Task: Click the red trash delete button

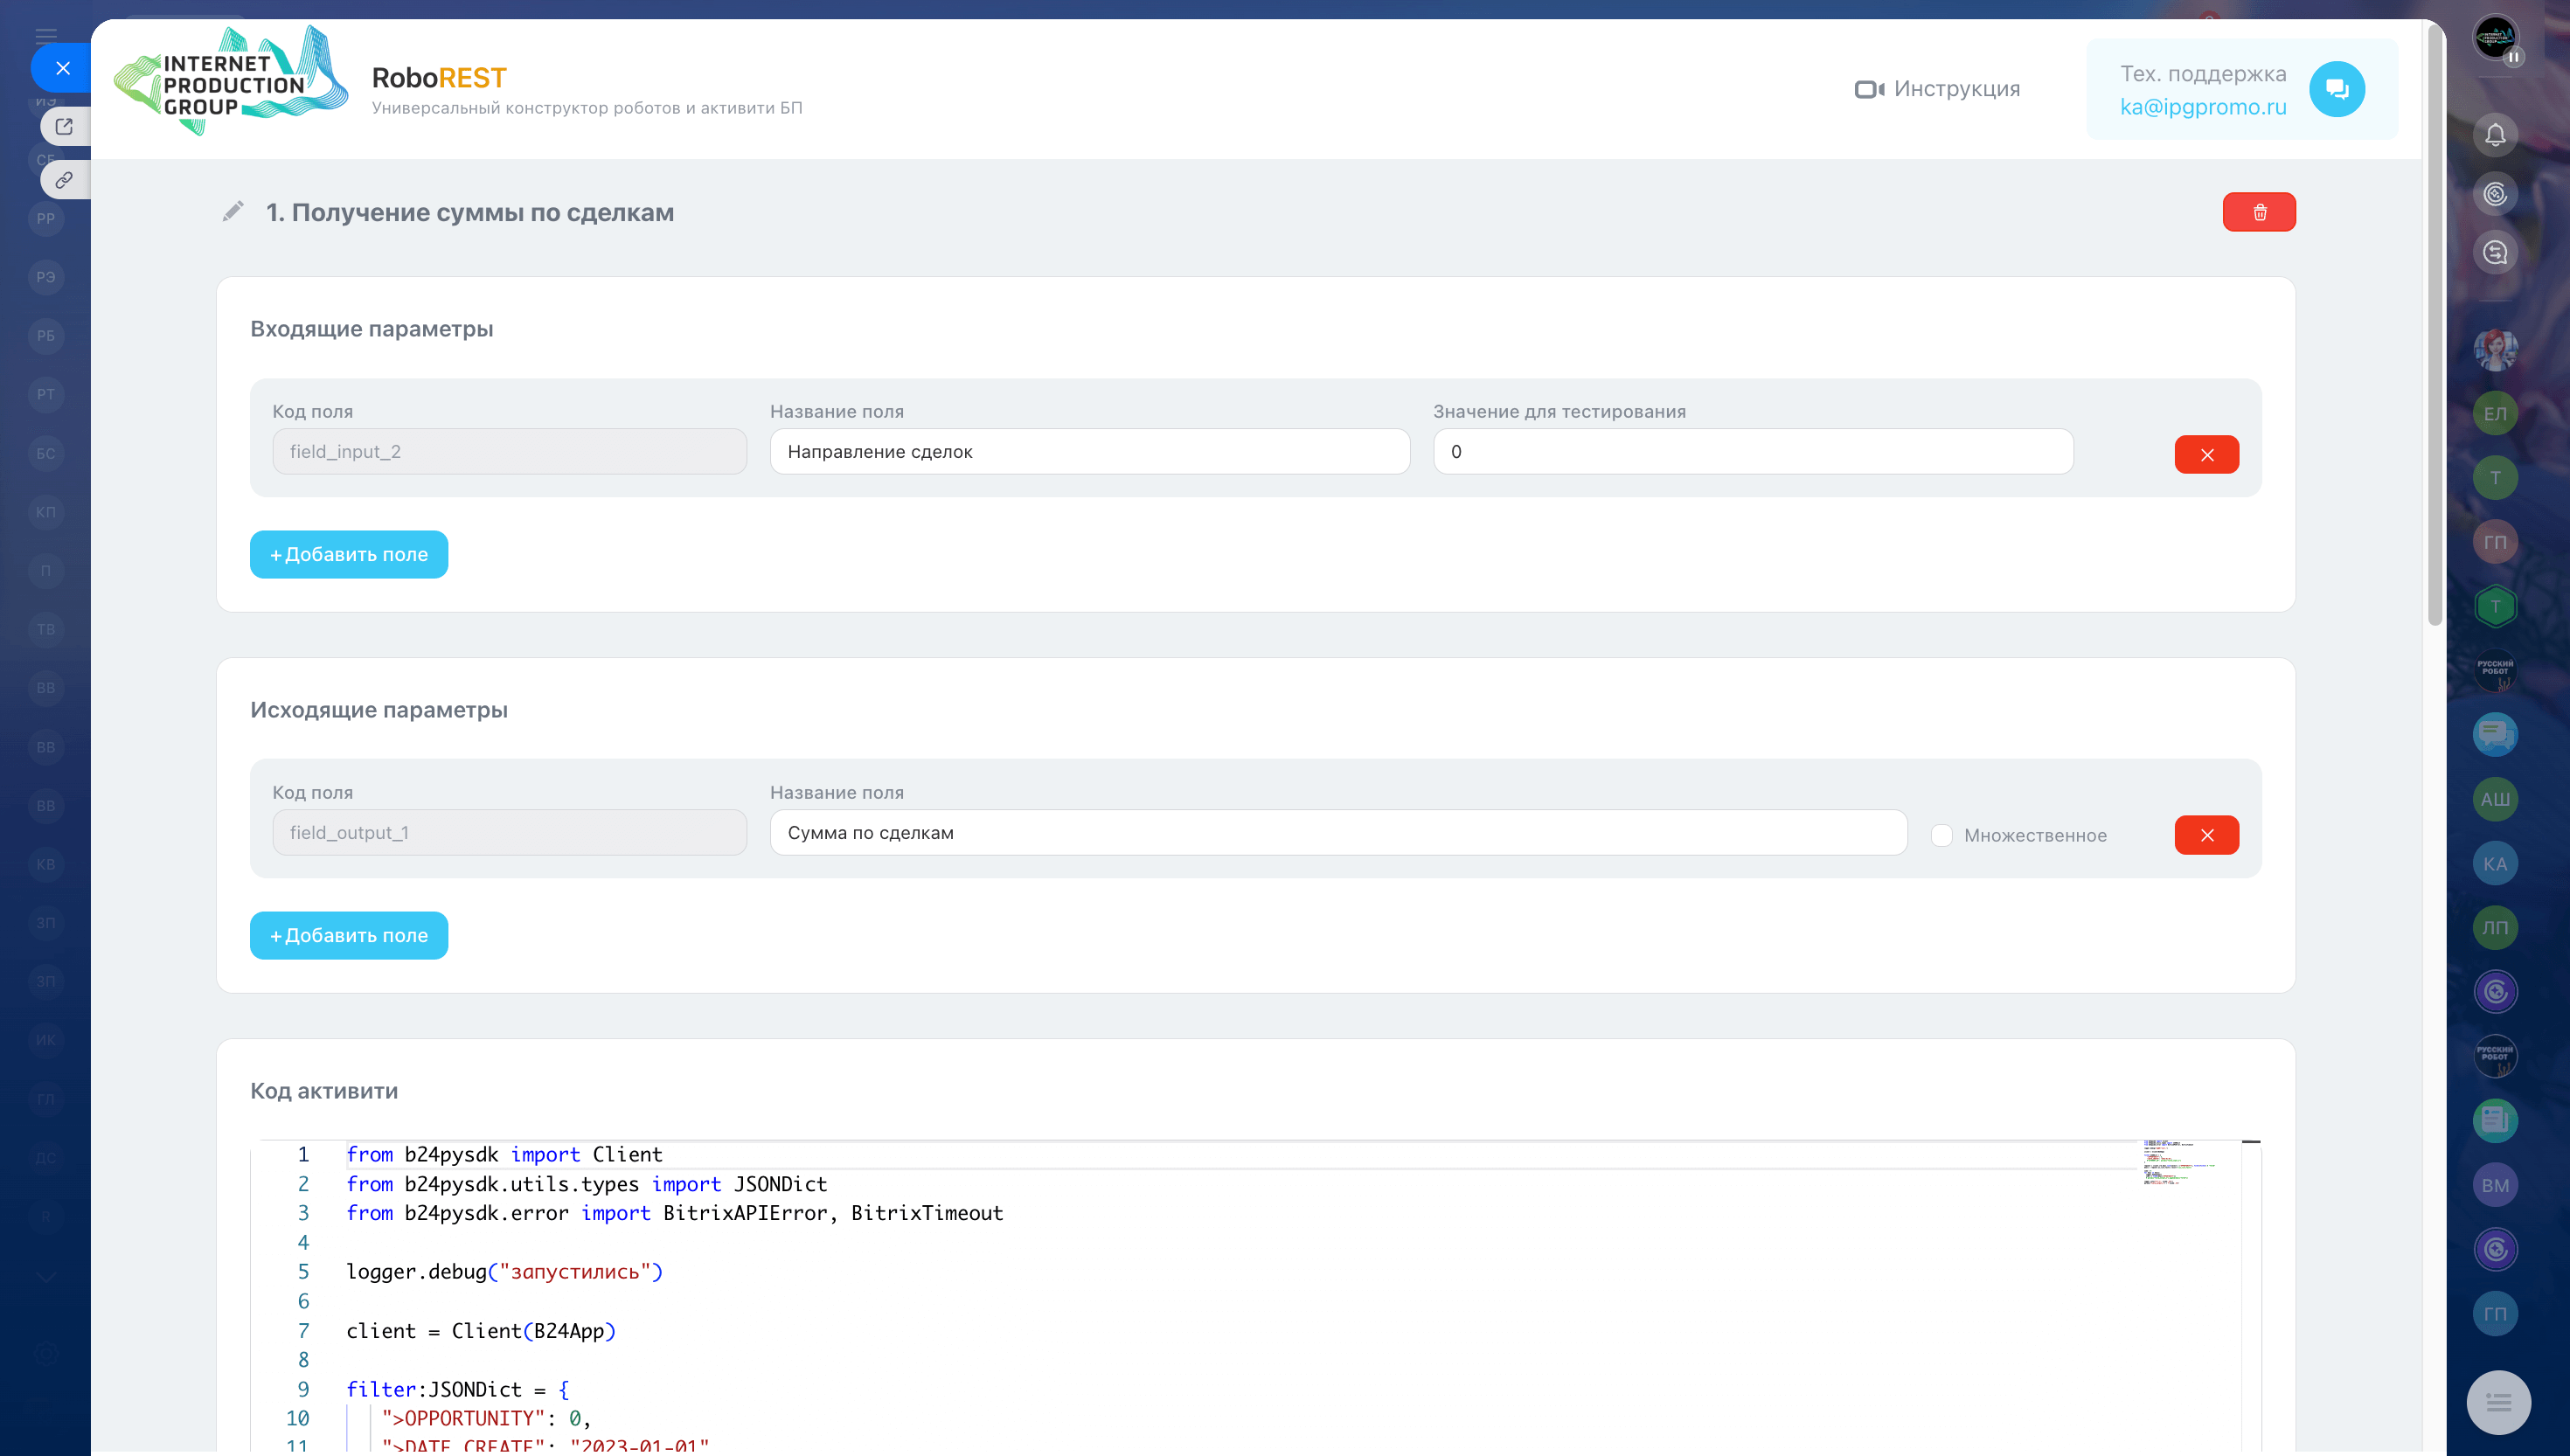Action: pos(2258,212)
